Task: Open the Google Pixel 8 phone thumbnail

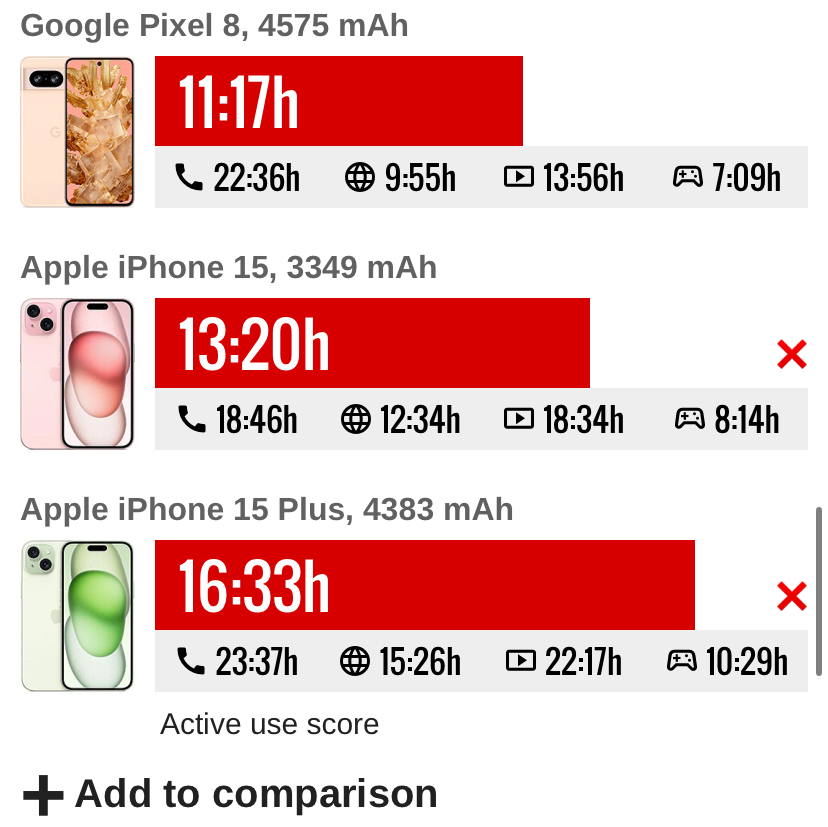Action: 77,132
